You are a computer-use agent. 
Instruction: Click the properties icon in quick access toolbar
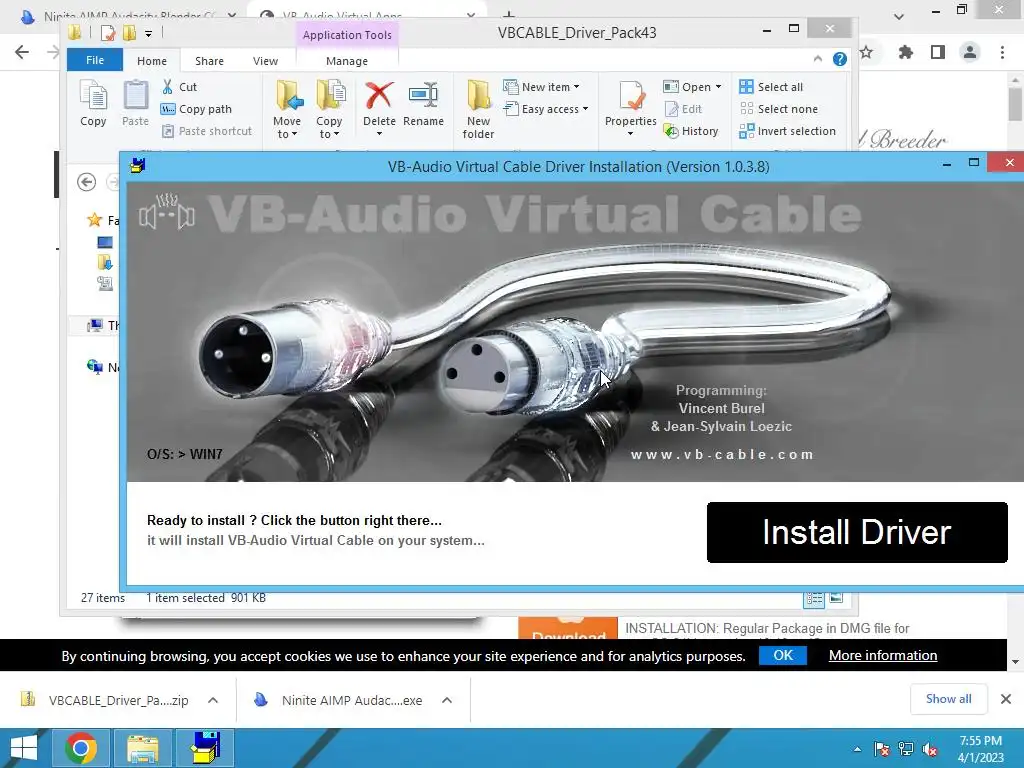pos(108,33)
